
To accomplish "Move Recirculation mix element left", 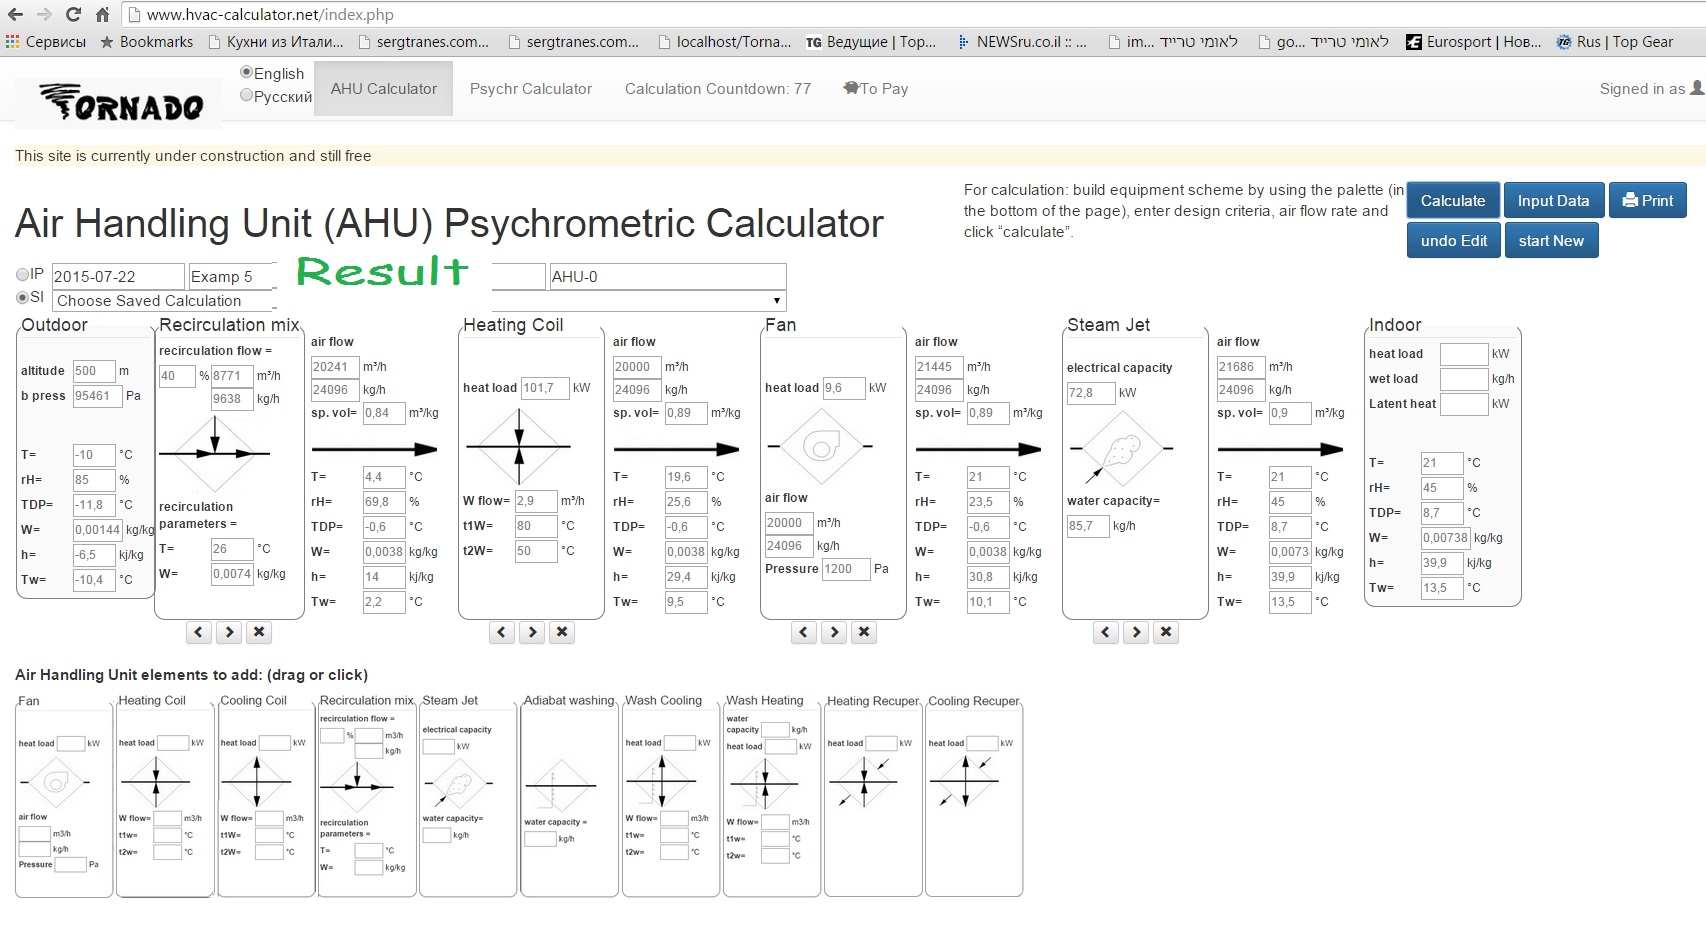I will click(x=198, y=632).
